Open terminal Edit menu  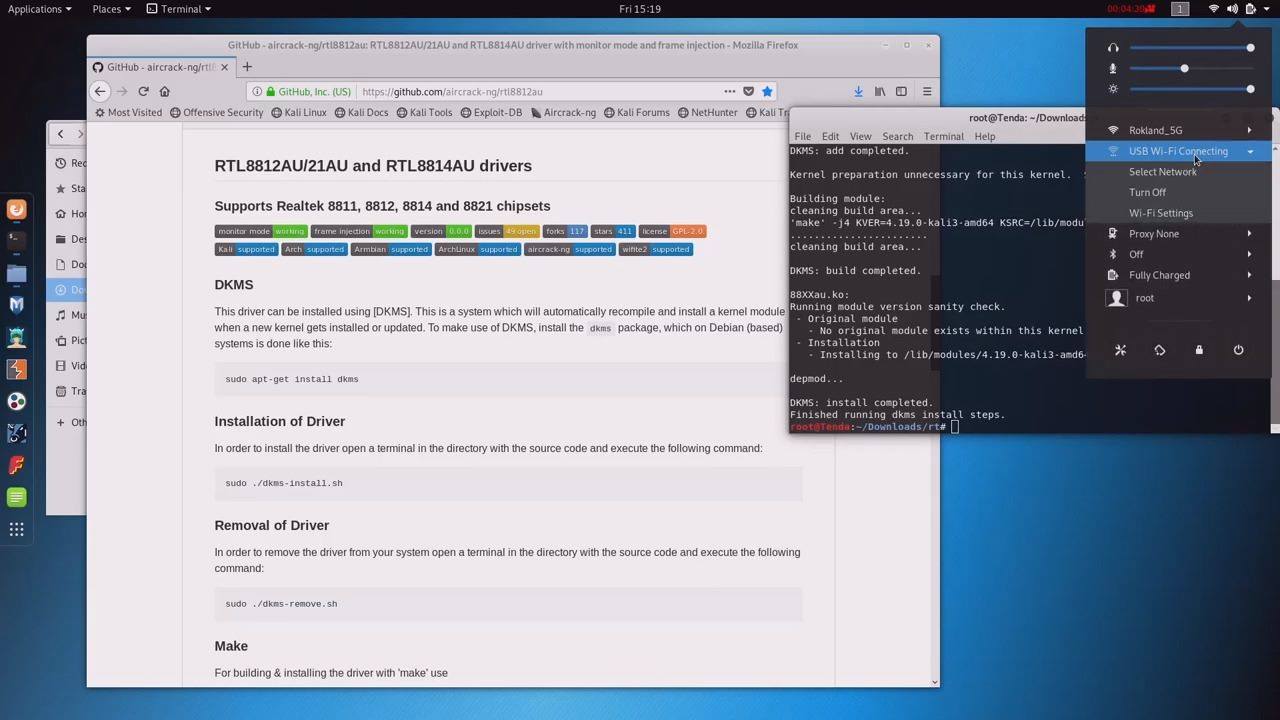coord(831,136)
